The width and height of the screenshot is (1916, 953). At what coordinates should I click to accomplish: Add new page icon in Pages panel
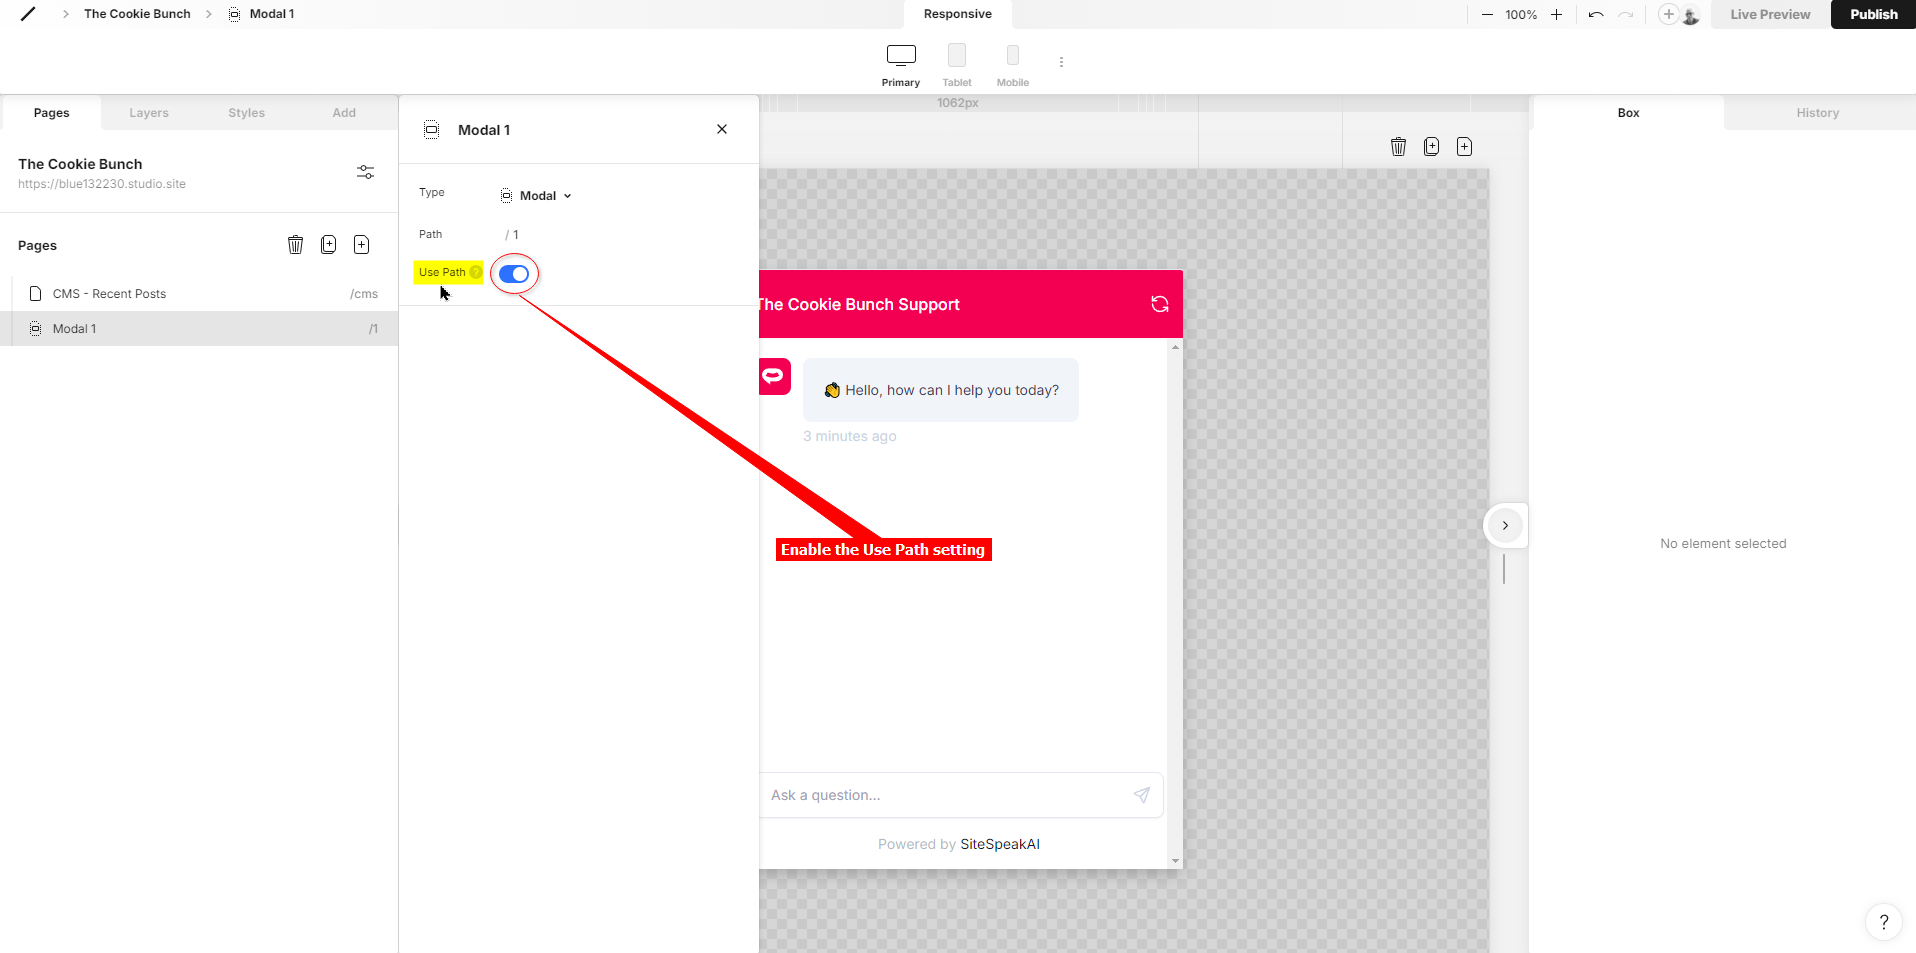pos(362,245)
